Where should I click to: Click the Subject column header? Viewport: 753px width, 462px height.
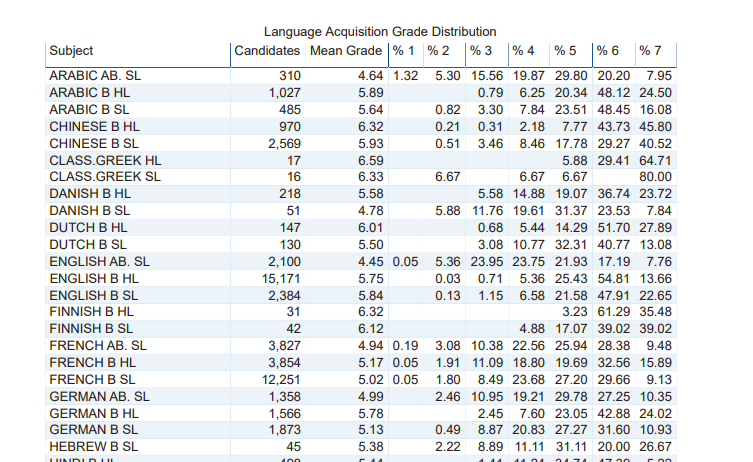click(x=71, y=51)
